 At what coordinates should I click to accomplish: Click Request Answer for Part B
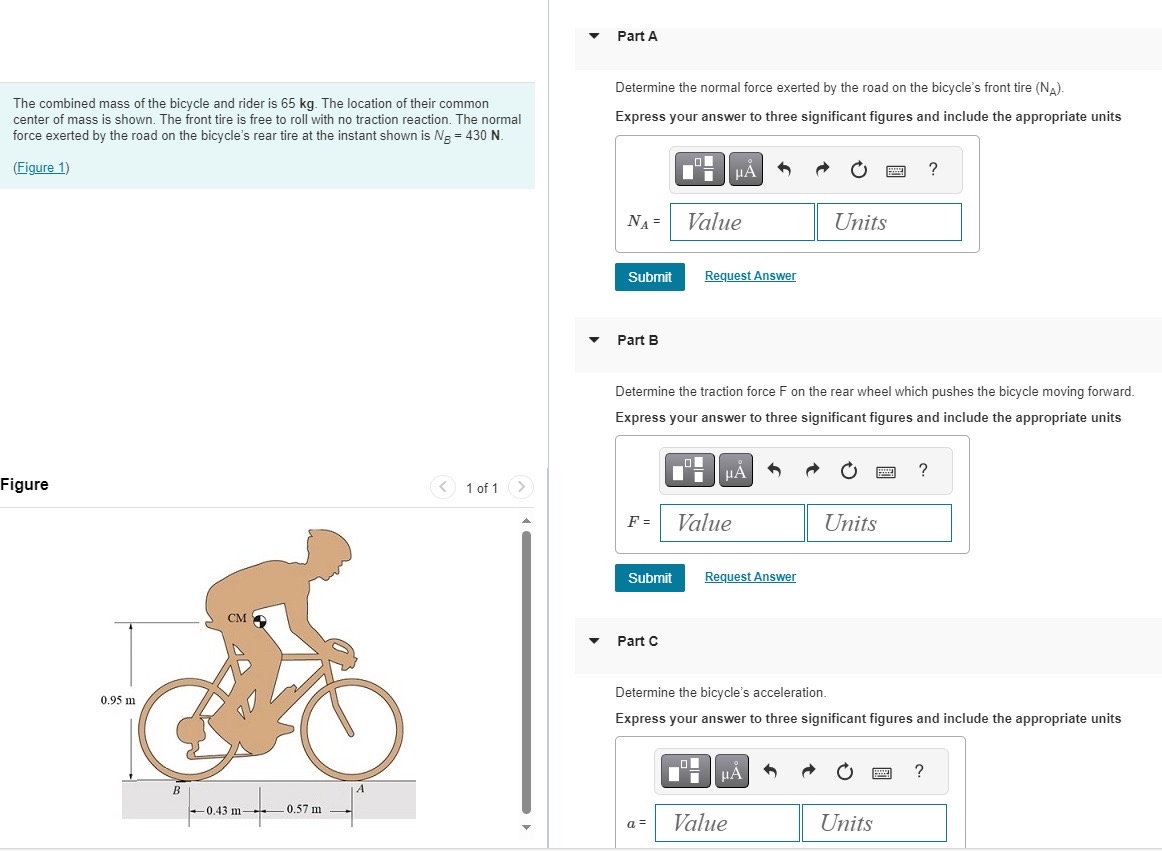click(749, 577)
